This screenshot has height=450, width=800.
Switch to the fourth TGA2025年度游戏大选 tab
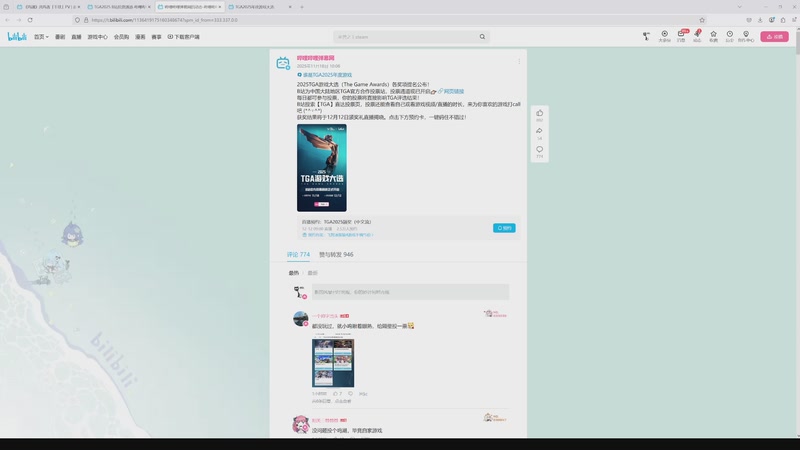pos(260,7)
